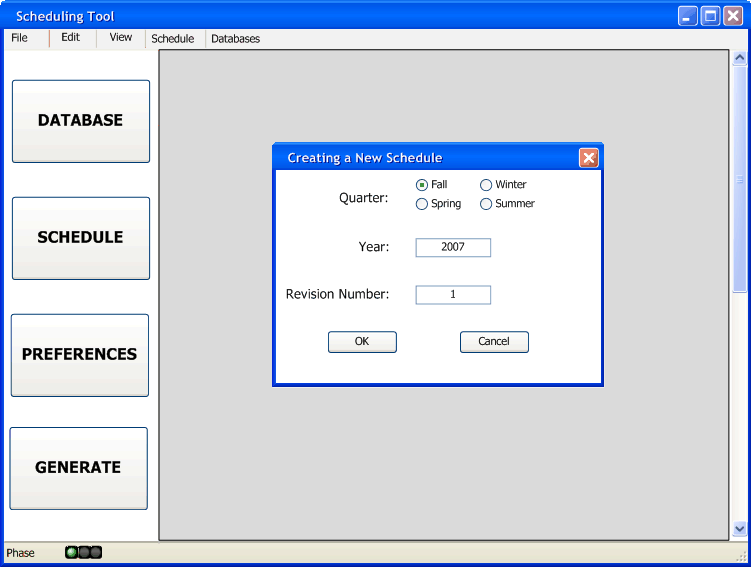Click the Creating a New Schedule title

364,158
